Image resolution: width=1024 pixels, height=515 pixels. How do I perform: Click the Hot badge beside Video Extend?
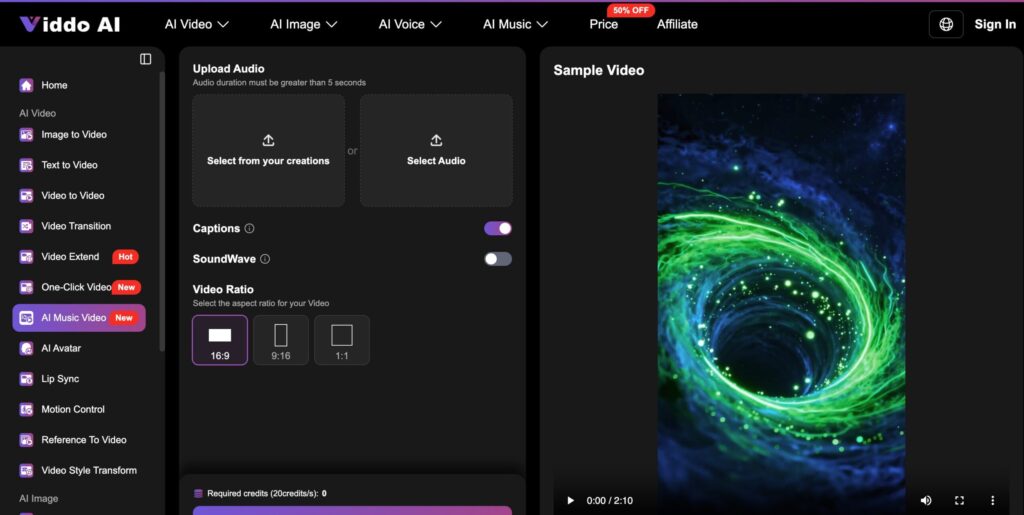tap(125, 257)
